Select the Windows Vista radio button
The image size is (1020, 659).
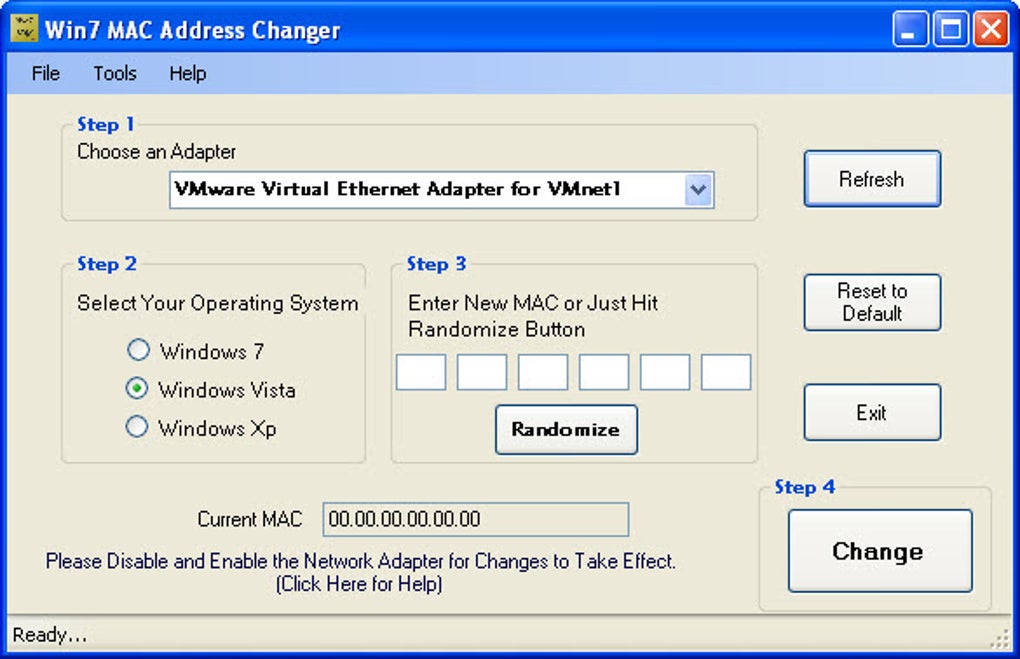pyautogui.click(x=137, y=388)
